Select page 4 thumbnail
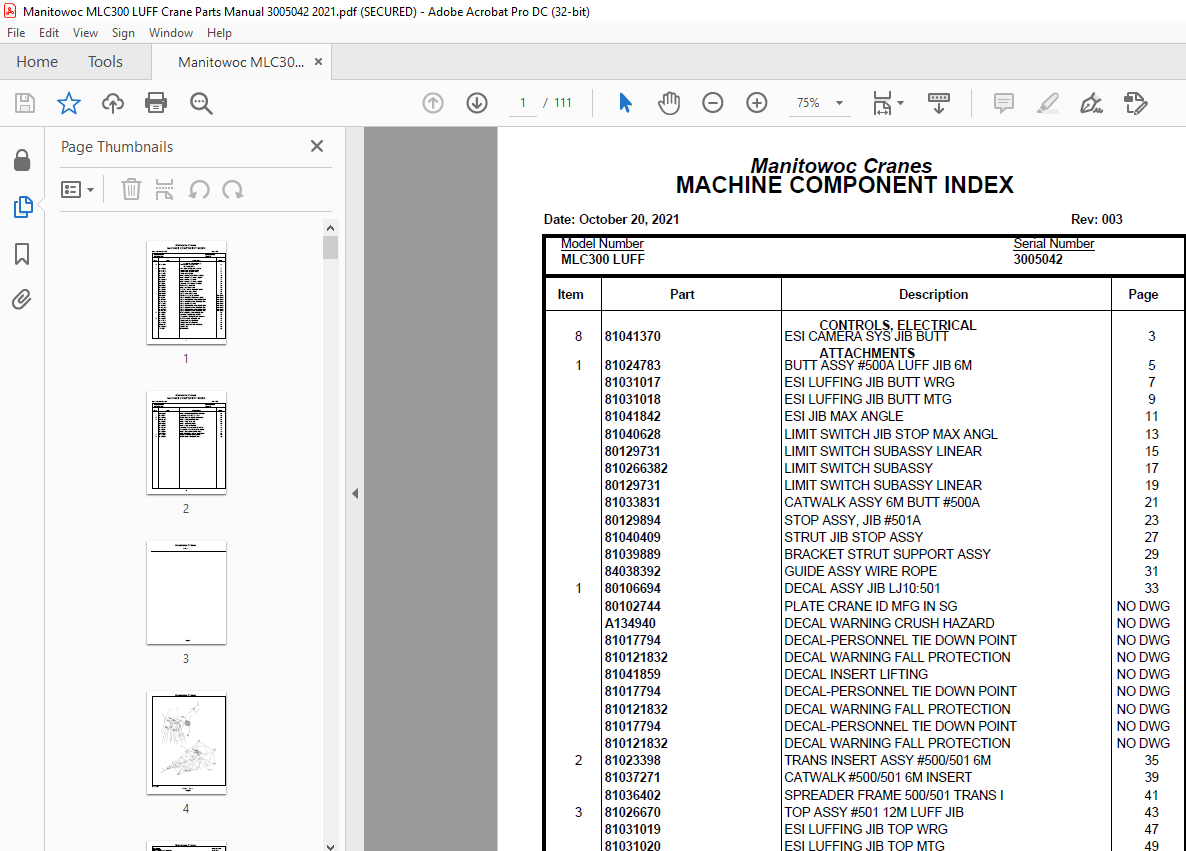The height and width of the screenshot is (851, 1186). click(x=186, y=743)
